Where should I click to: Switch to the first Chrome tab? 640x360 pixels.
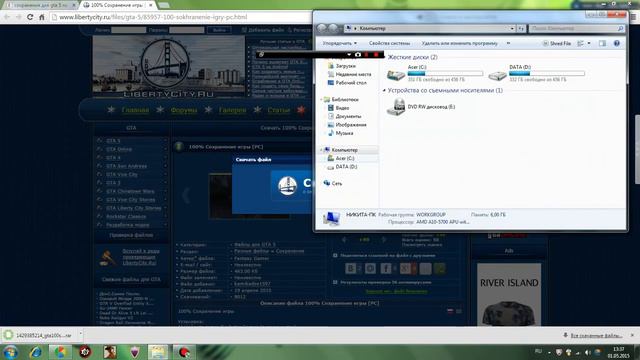tap(40, 5)
